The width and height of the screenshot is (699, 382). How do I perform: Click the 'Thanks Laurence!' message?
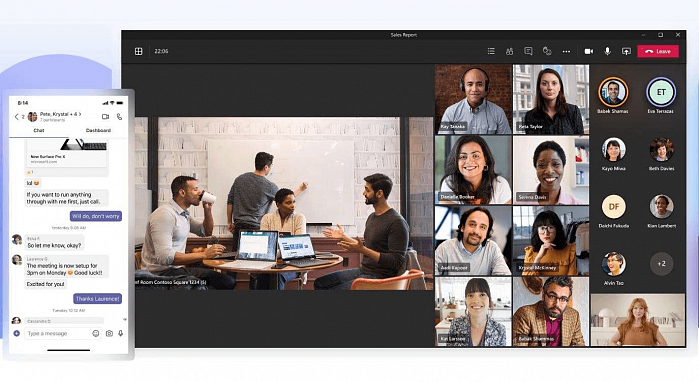click(97, 299)
